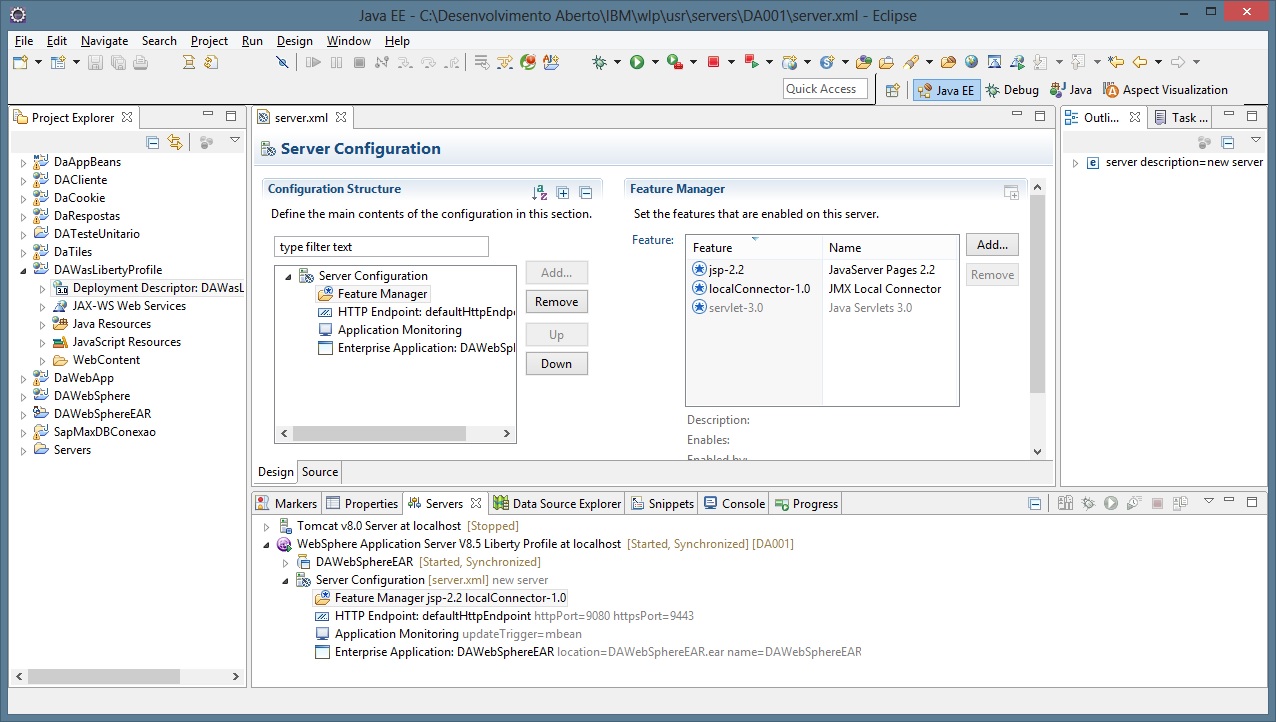Switch to Aspect Visualization perspective

click(1165, 90)
